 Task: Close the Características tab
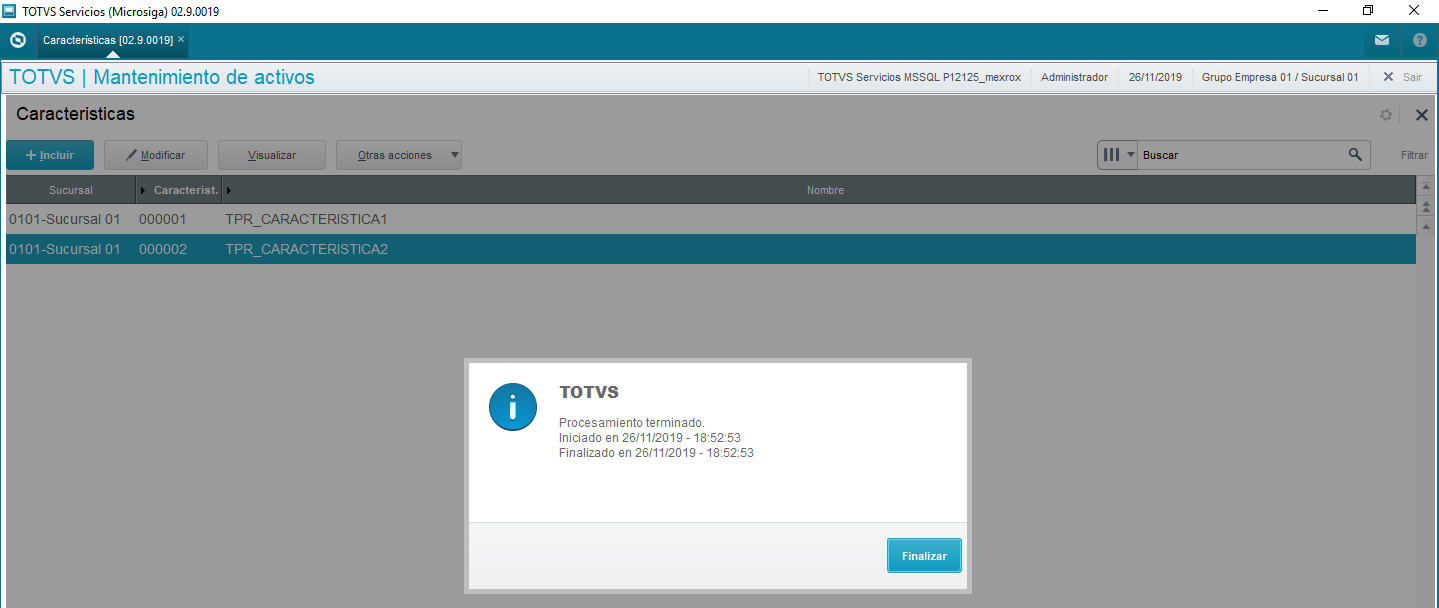pos(181,39)
